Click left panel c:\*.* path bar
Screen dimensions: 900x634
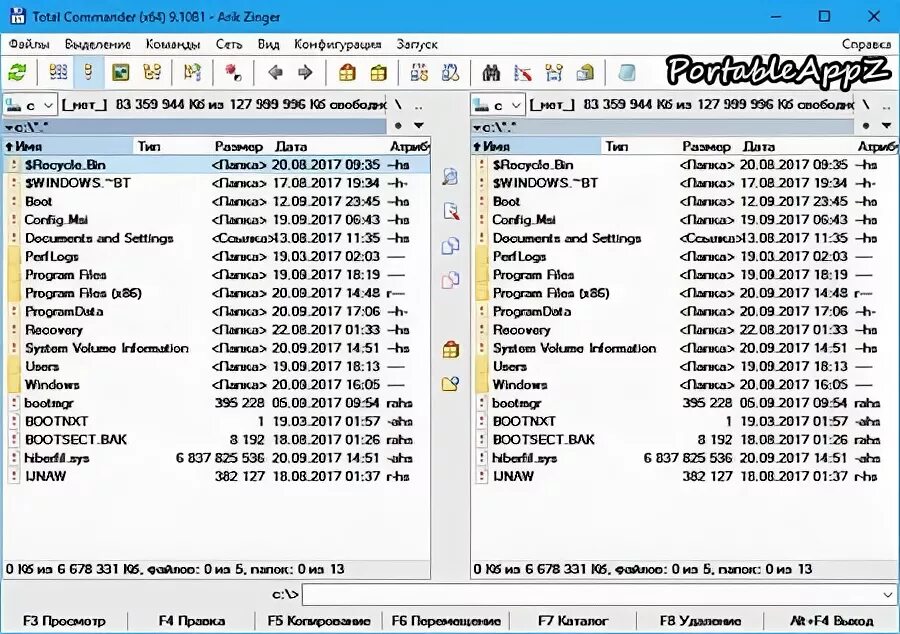195,126
